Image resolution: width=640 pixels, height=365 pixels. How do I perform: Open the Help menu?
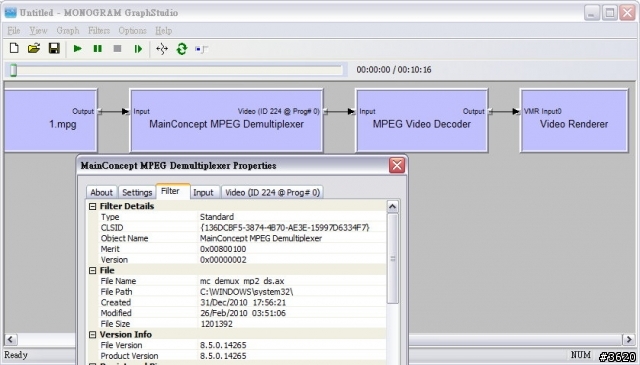click(x=163, y=31)
